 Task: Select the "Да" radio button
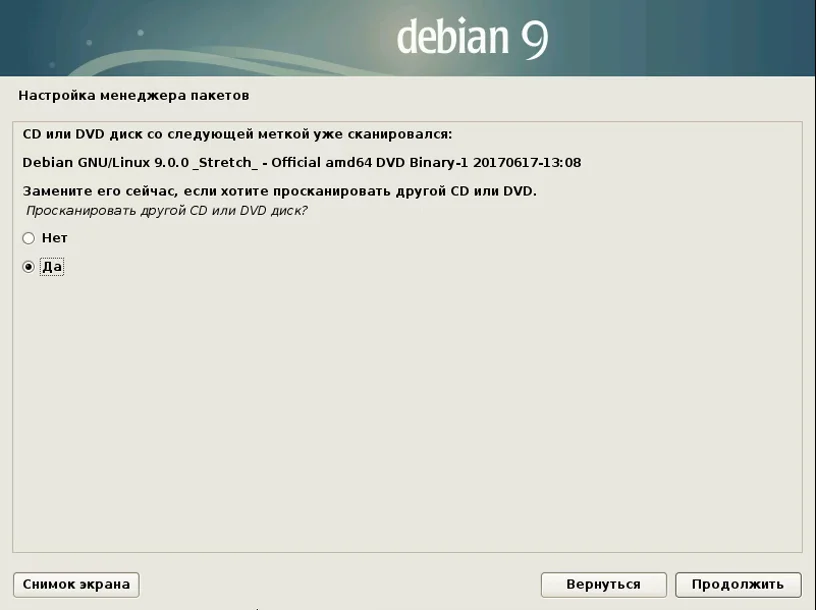point(29,267)
